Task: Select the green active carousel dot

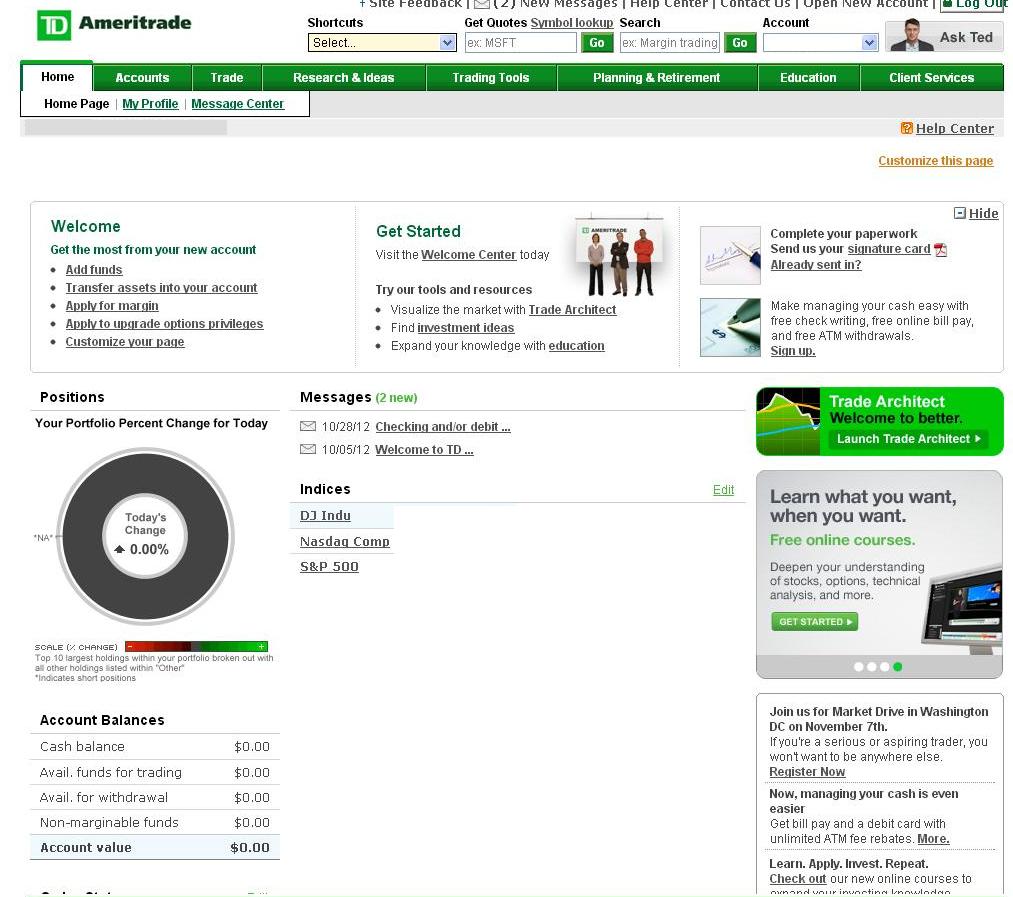Action: (897, 667)
